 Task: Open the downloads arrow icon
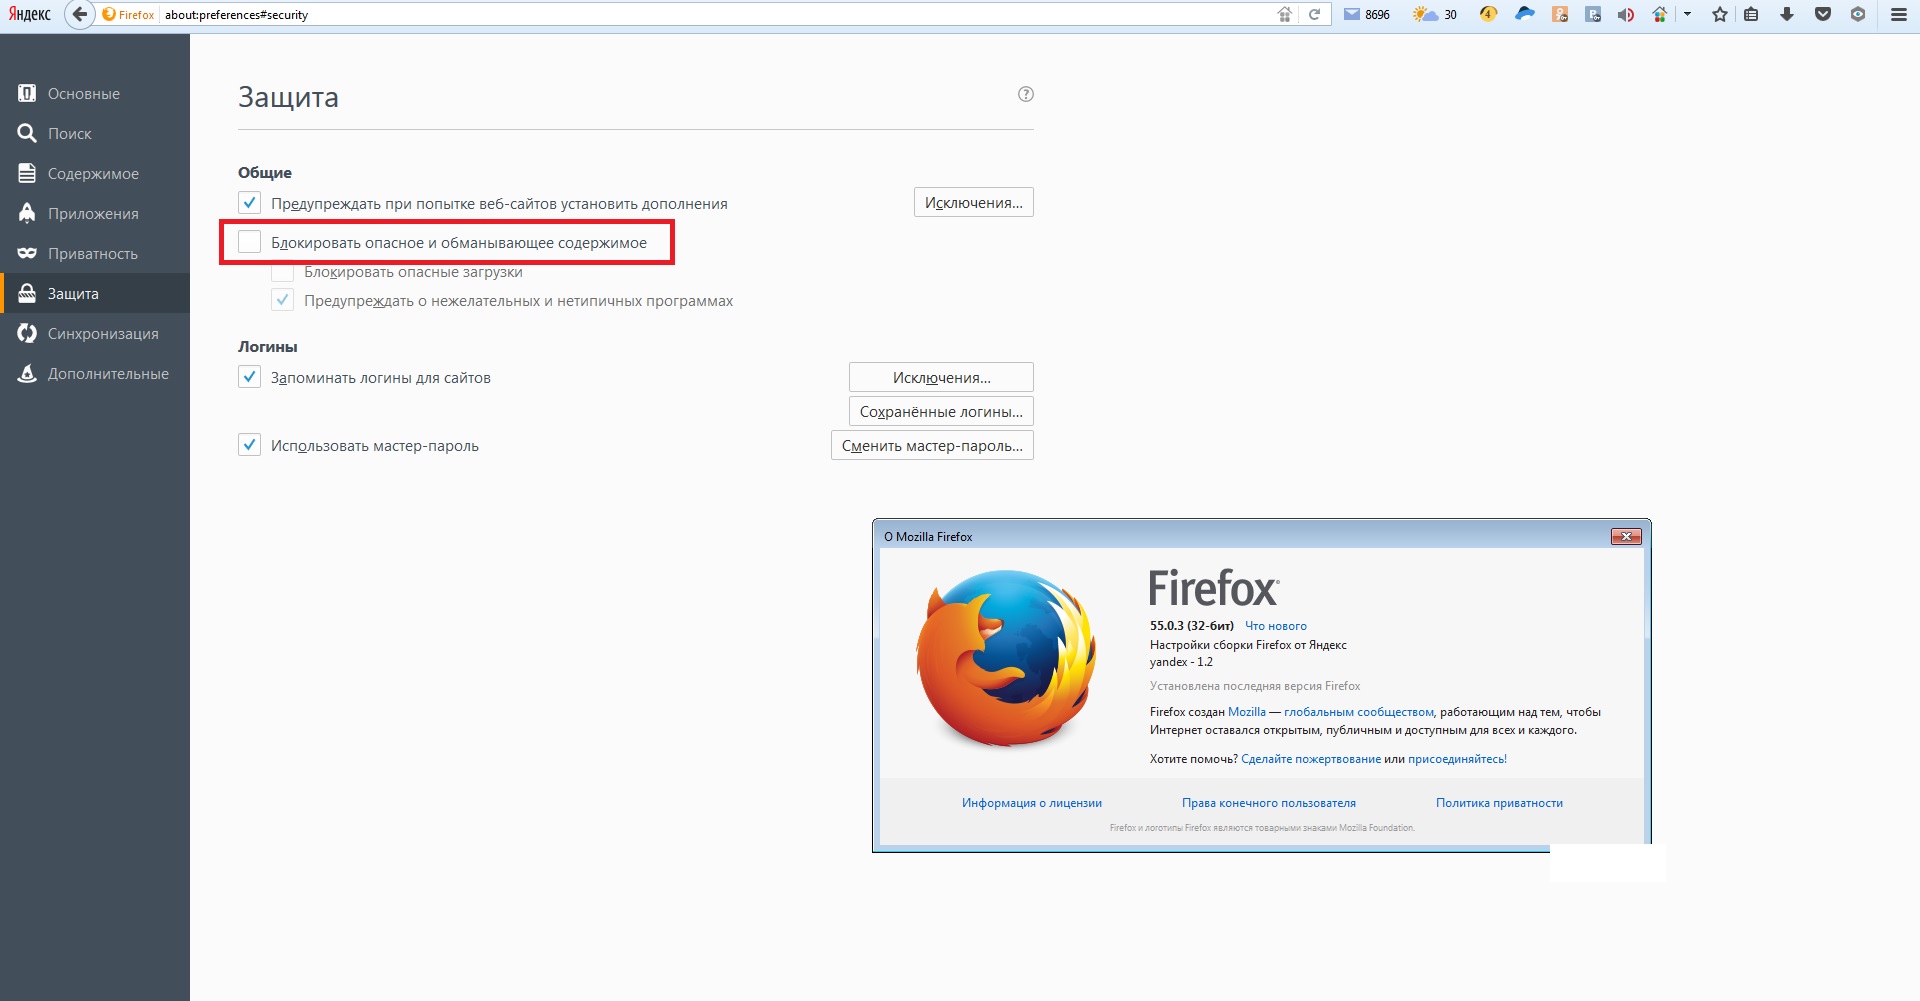point(1786,14)
